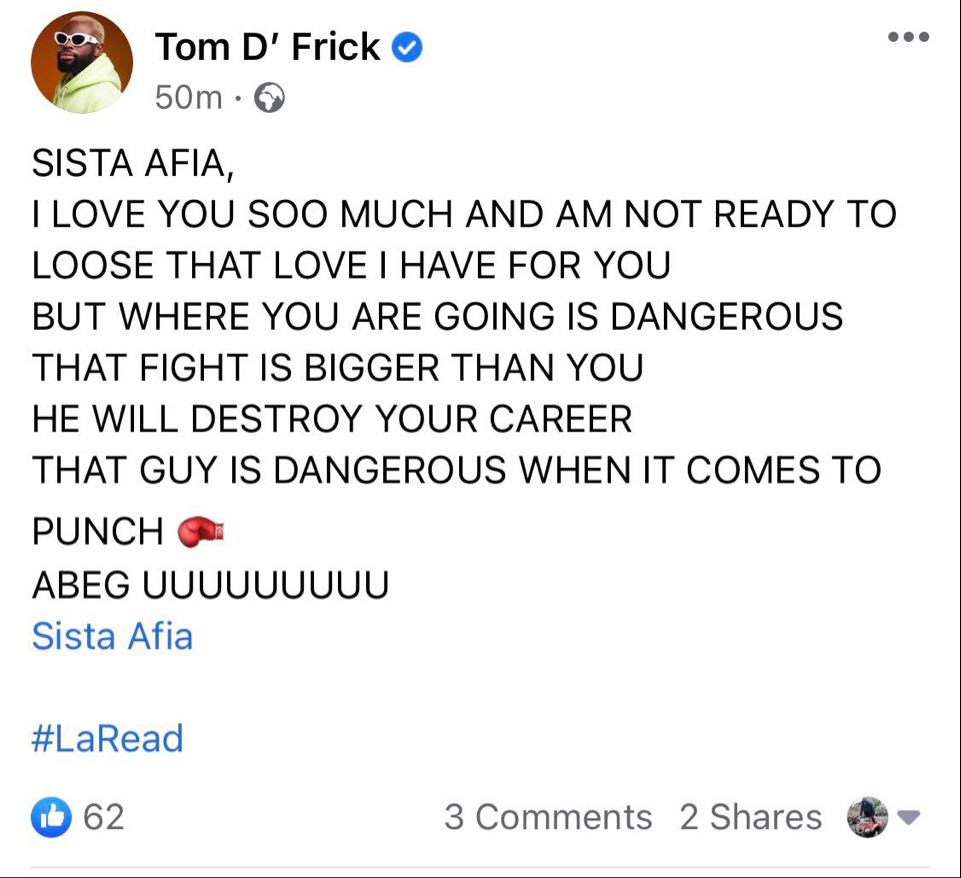961x878 pixels.
Task: Open the post's three-dot options menu
Action: point(909,38)
